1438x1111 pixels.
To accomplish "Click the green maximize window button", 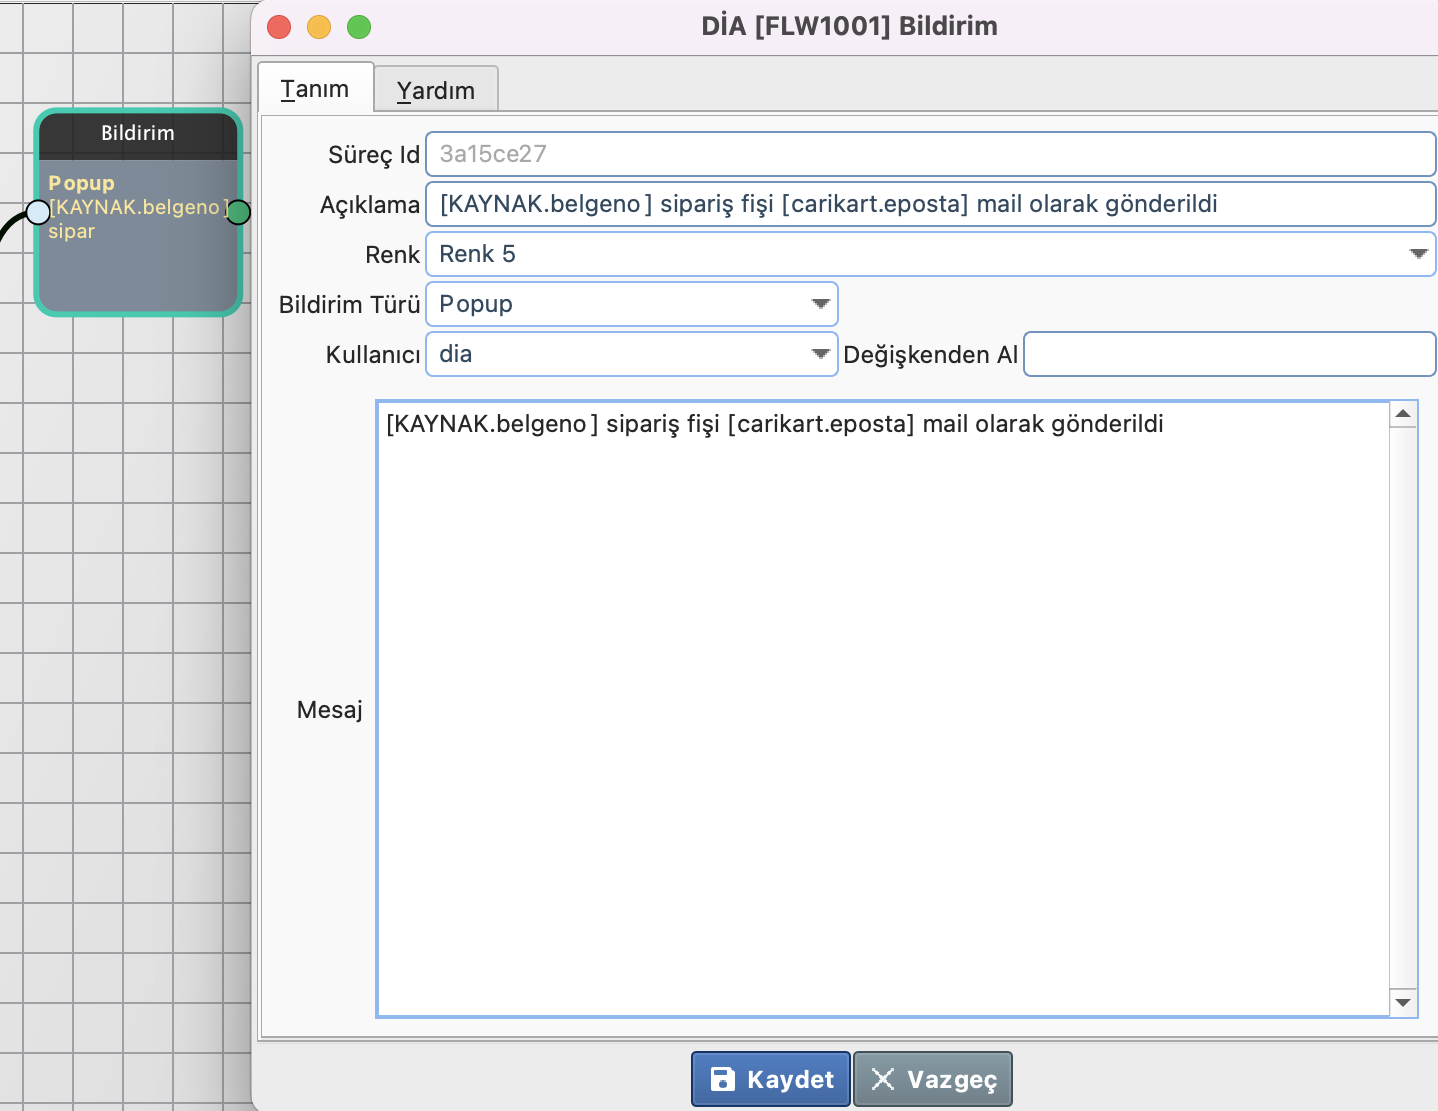I will (359, 27).
